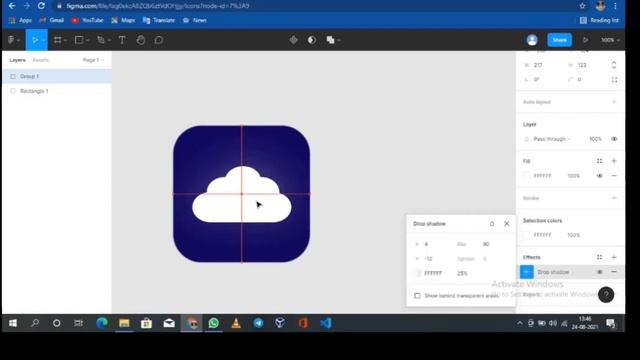Click the user avatar in Figma toolbar
This screenshot has height=360, width=640.
tap(532, 40)
